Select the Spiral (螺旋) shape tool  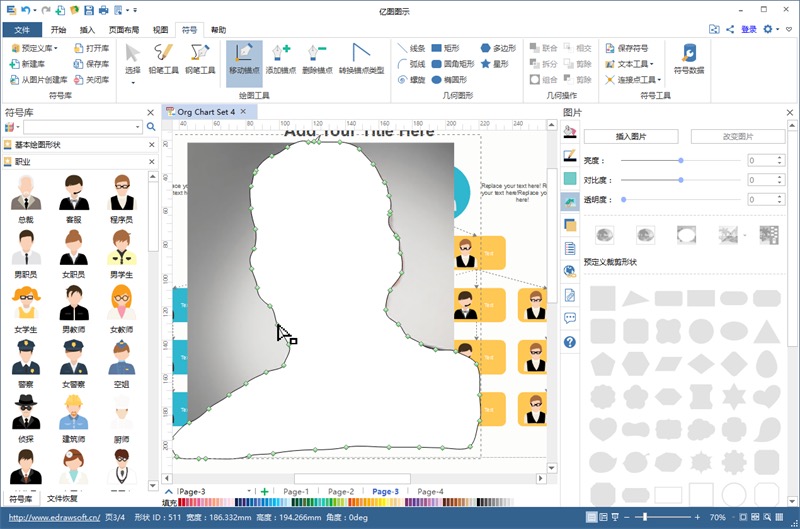point(411,79)
